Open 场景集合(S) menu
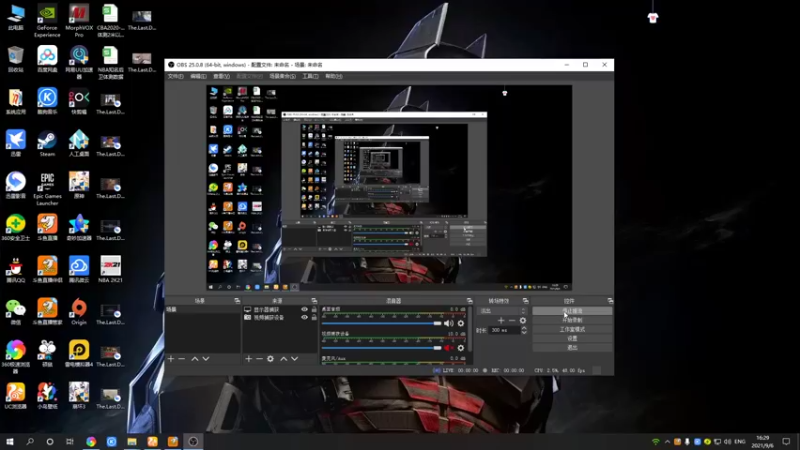Viewport: 800px width, 450px height. coord(282,77)
